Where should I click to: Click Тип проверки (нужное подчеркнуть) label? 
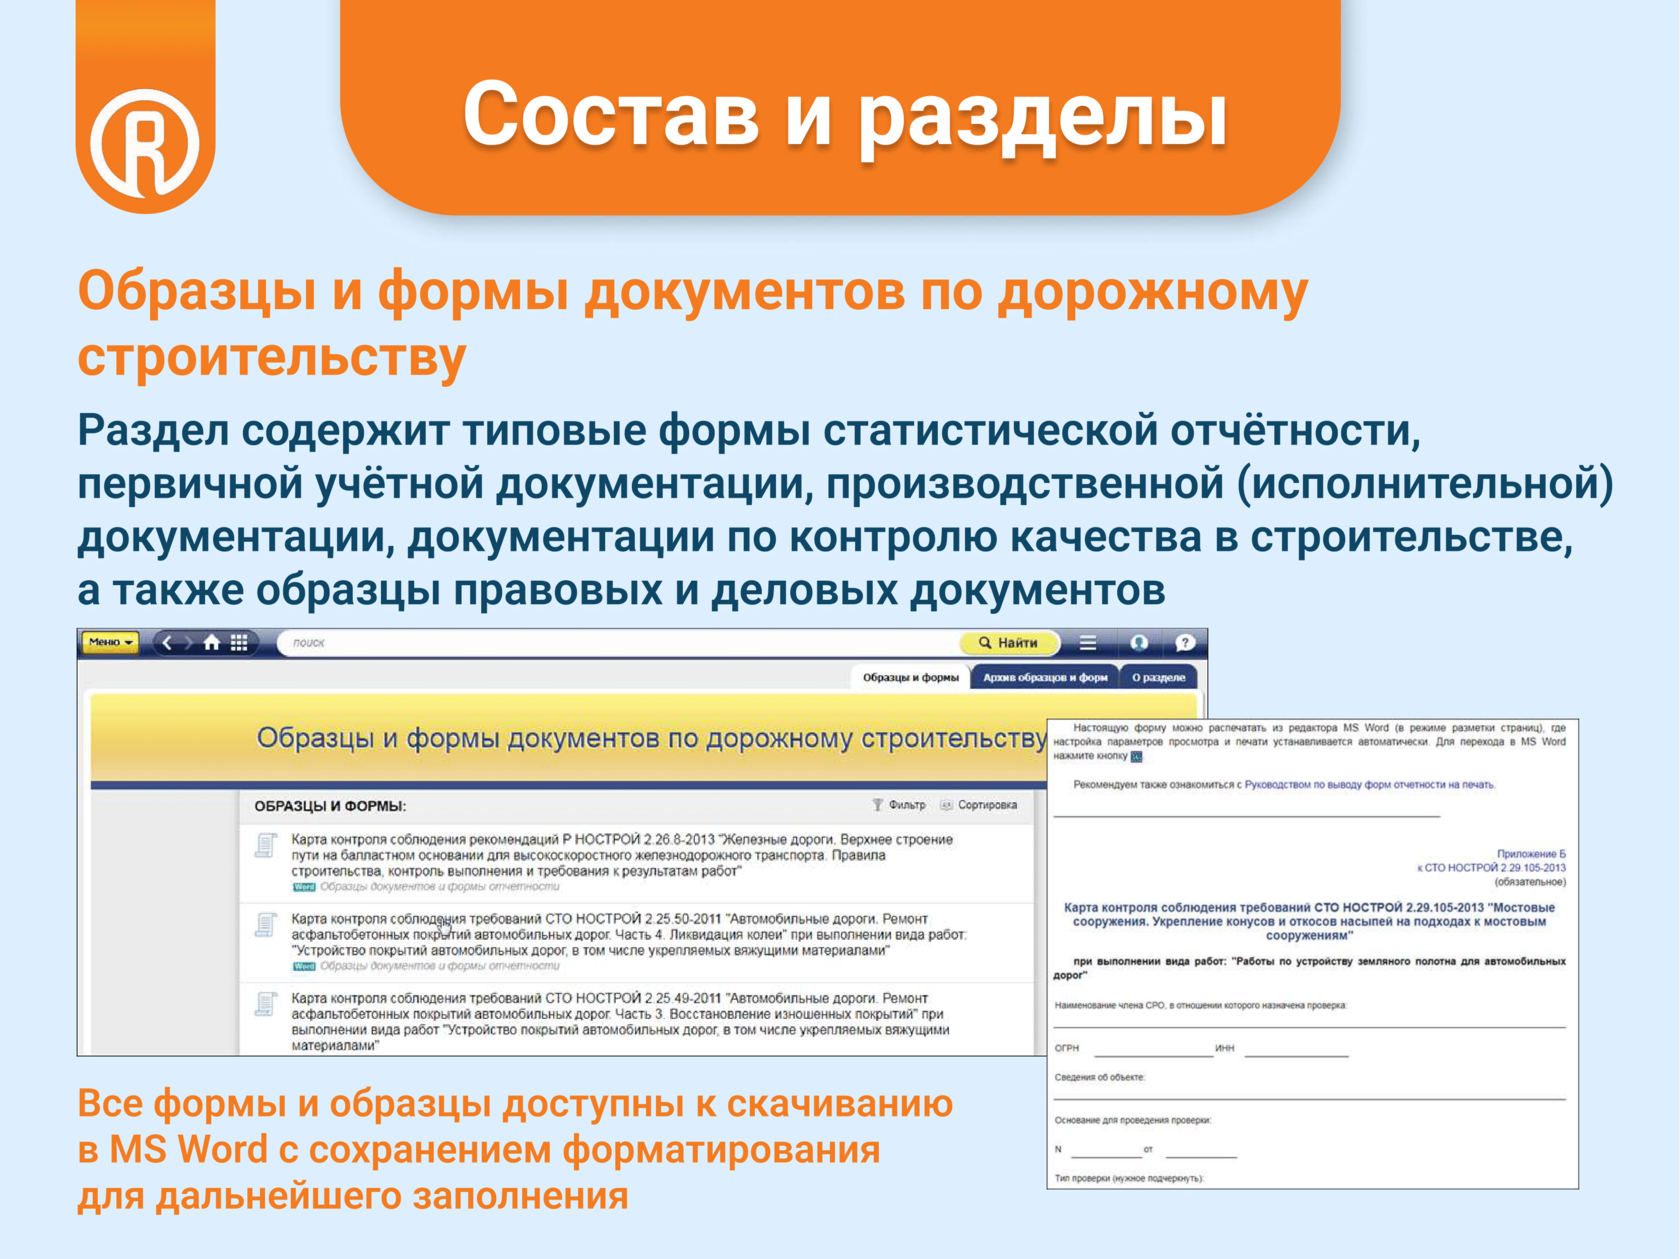click(1129, 1178)
